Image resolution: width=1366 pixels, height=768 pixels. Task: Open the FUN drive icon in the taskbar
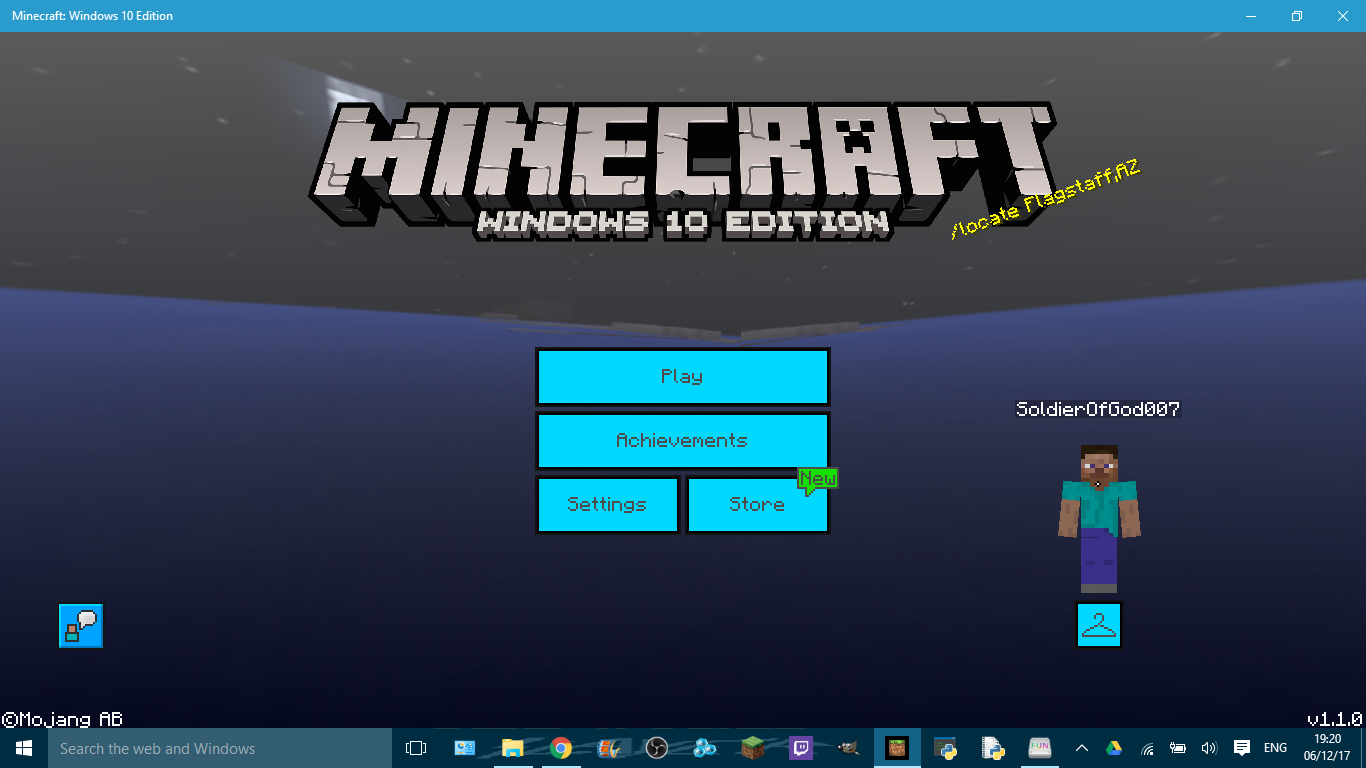pyautogui.click(x=1041, y=748)
